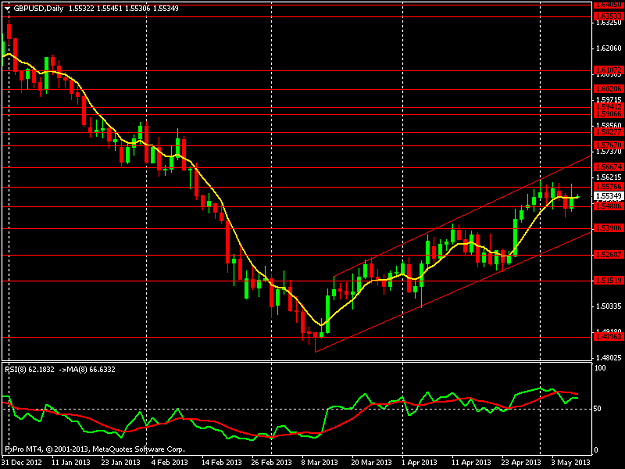This screenshot has height=469, width=625.
Task: Click the 1.62060 price axis value
Action: (x=608, y=49)
